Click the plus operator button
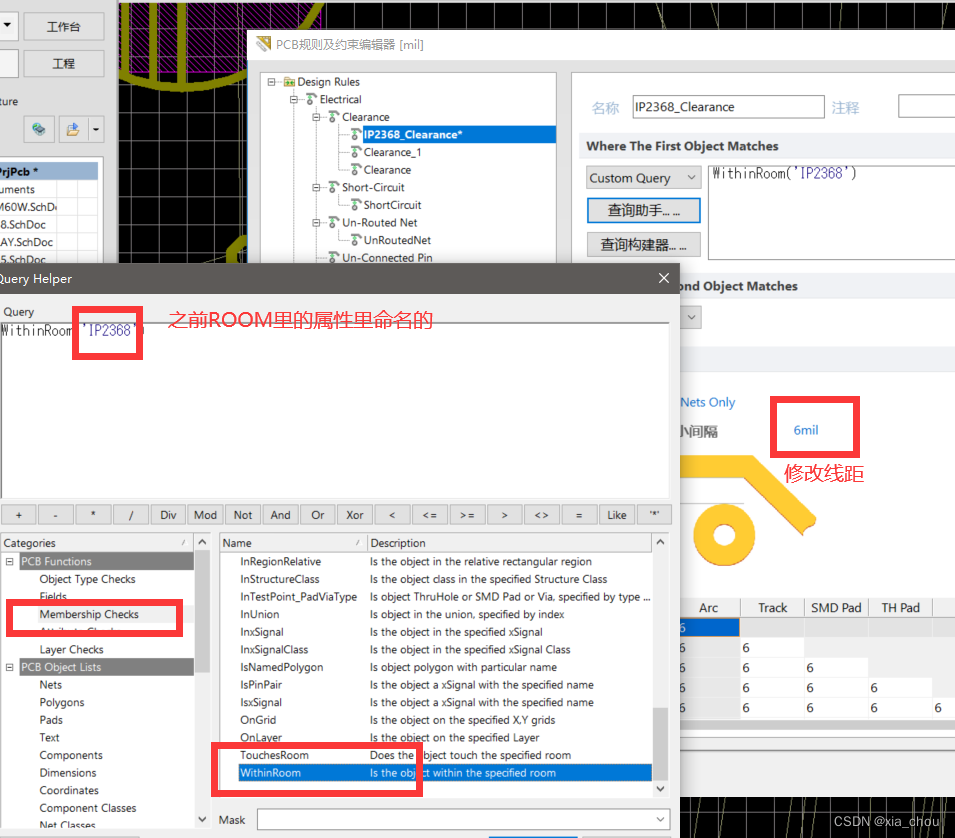The image size is (955, 838). coord(19,515)
